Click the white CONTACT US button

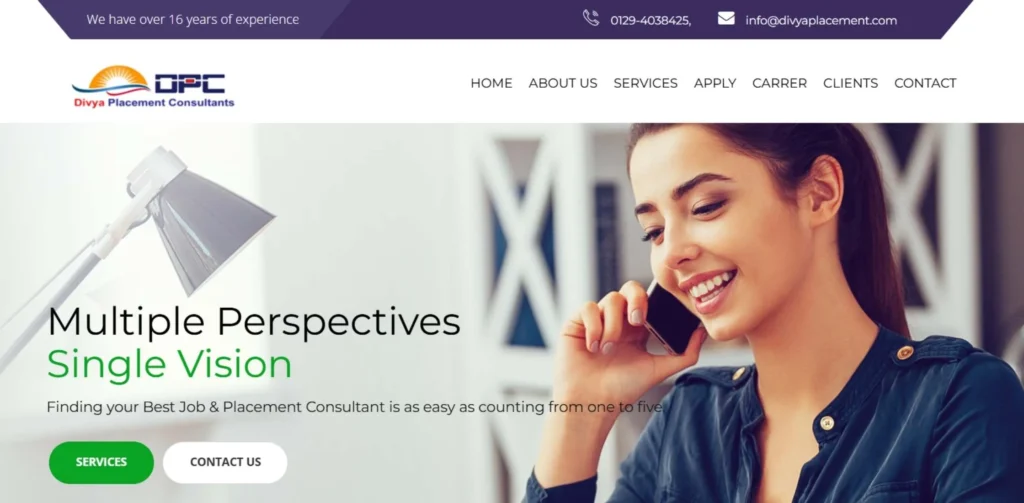pyautogui.click(x=225, y=462)
